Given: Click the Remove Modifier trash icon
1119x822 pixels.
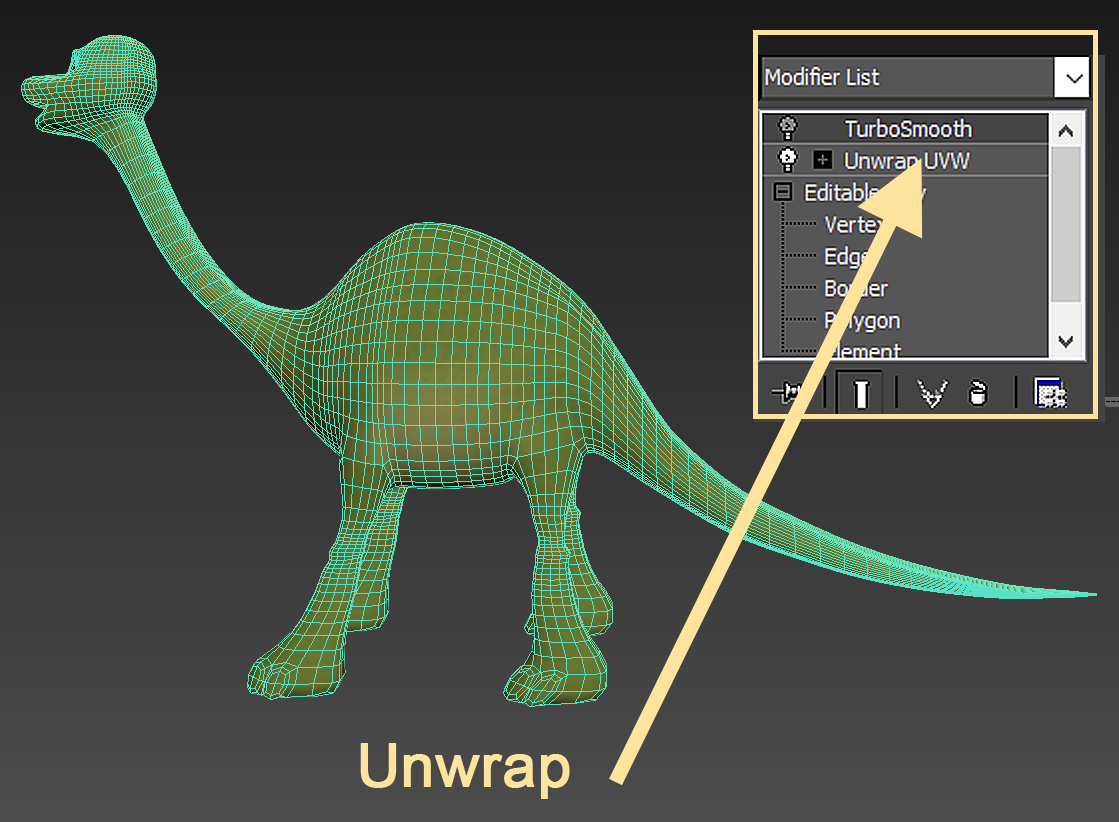Looking at the screenshot, I should [978, 393].
